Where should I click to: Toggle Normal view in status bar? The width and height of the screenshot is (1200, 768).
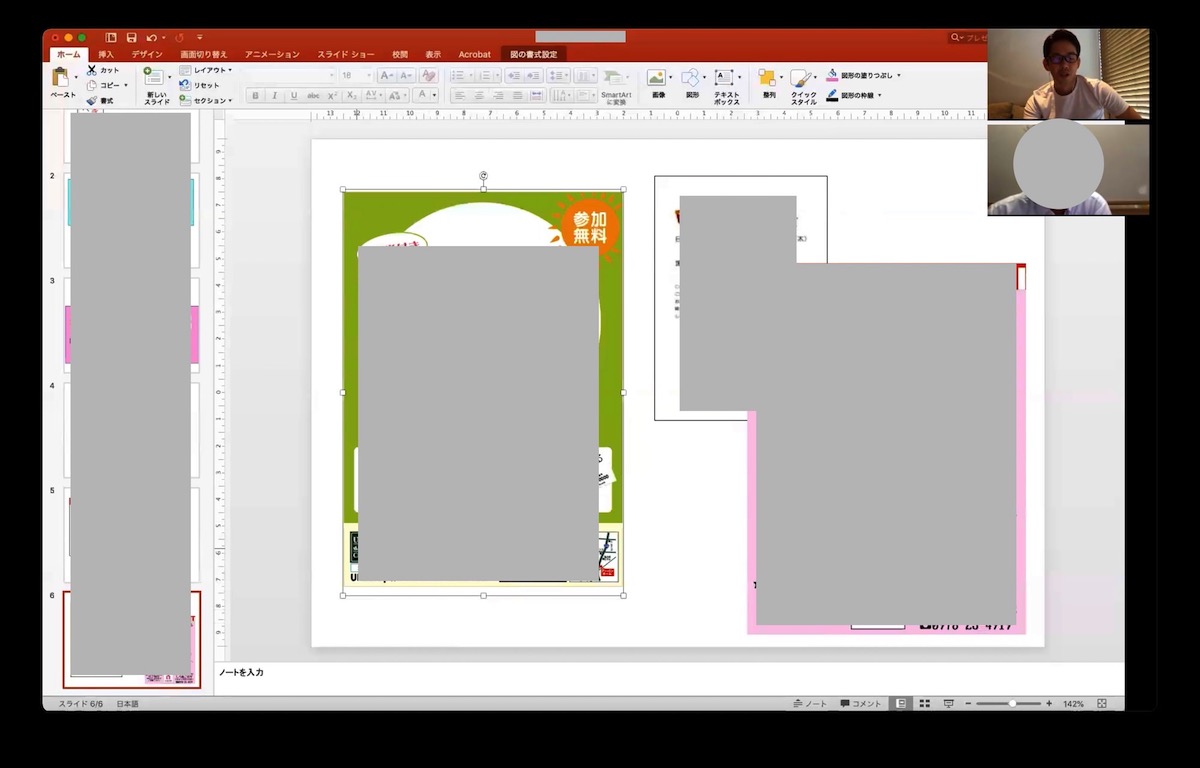point(901,704)
